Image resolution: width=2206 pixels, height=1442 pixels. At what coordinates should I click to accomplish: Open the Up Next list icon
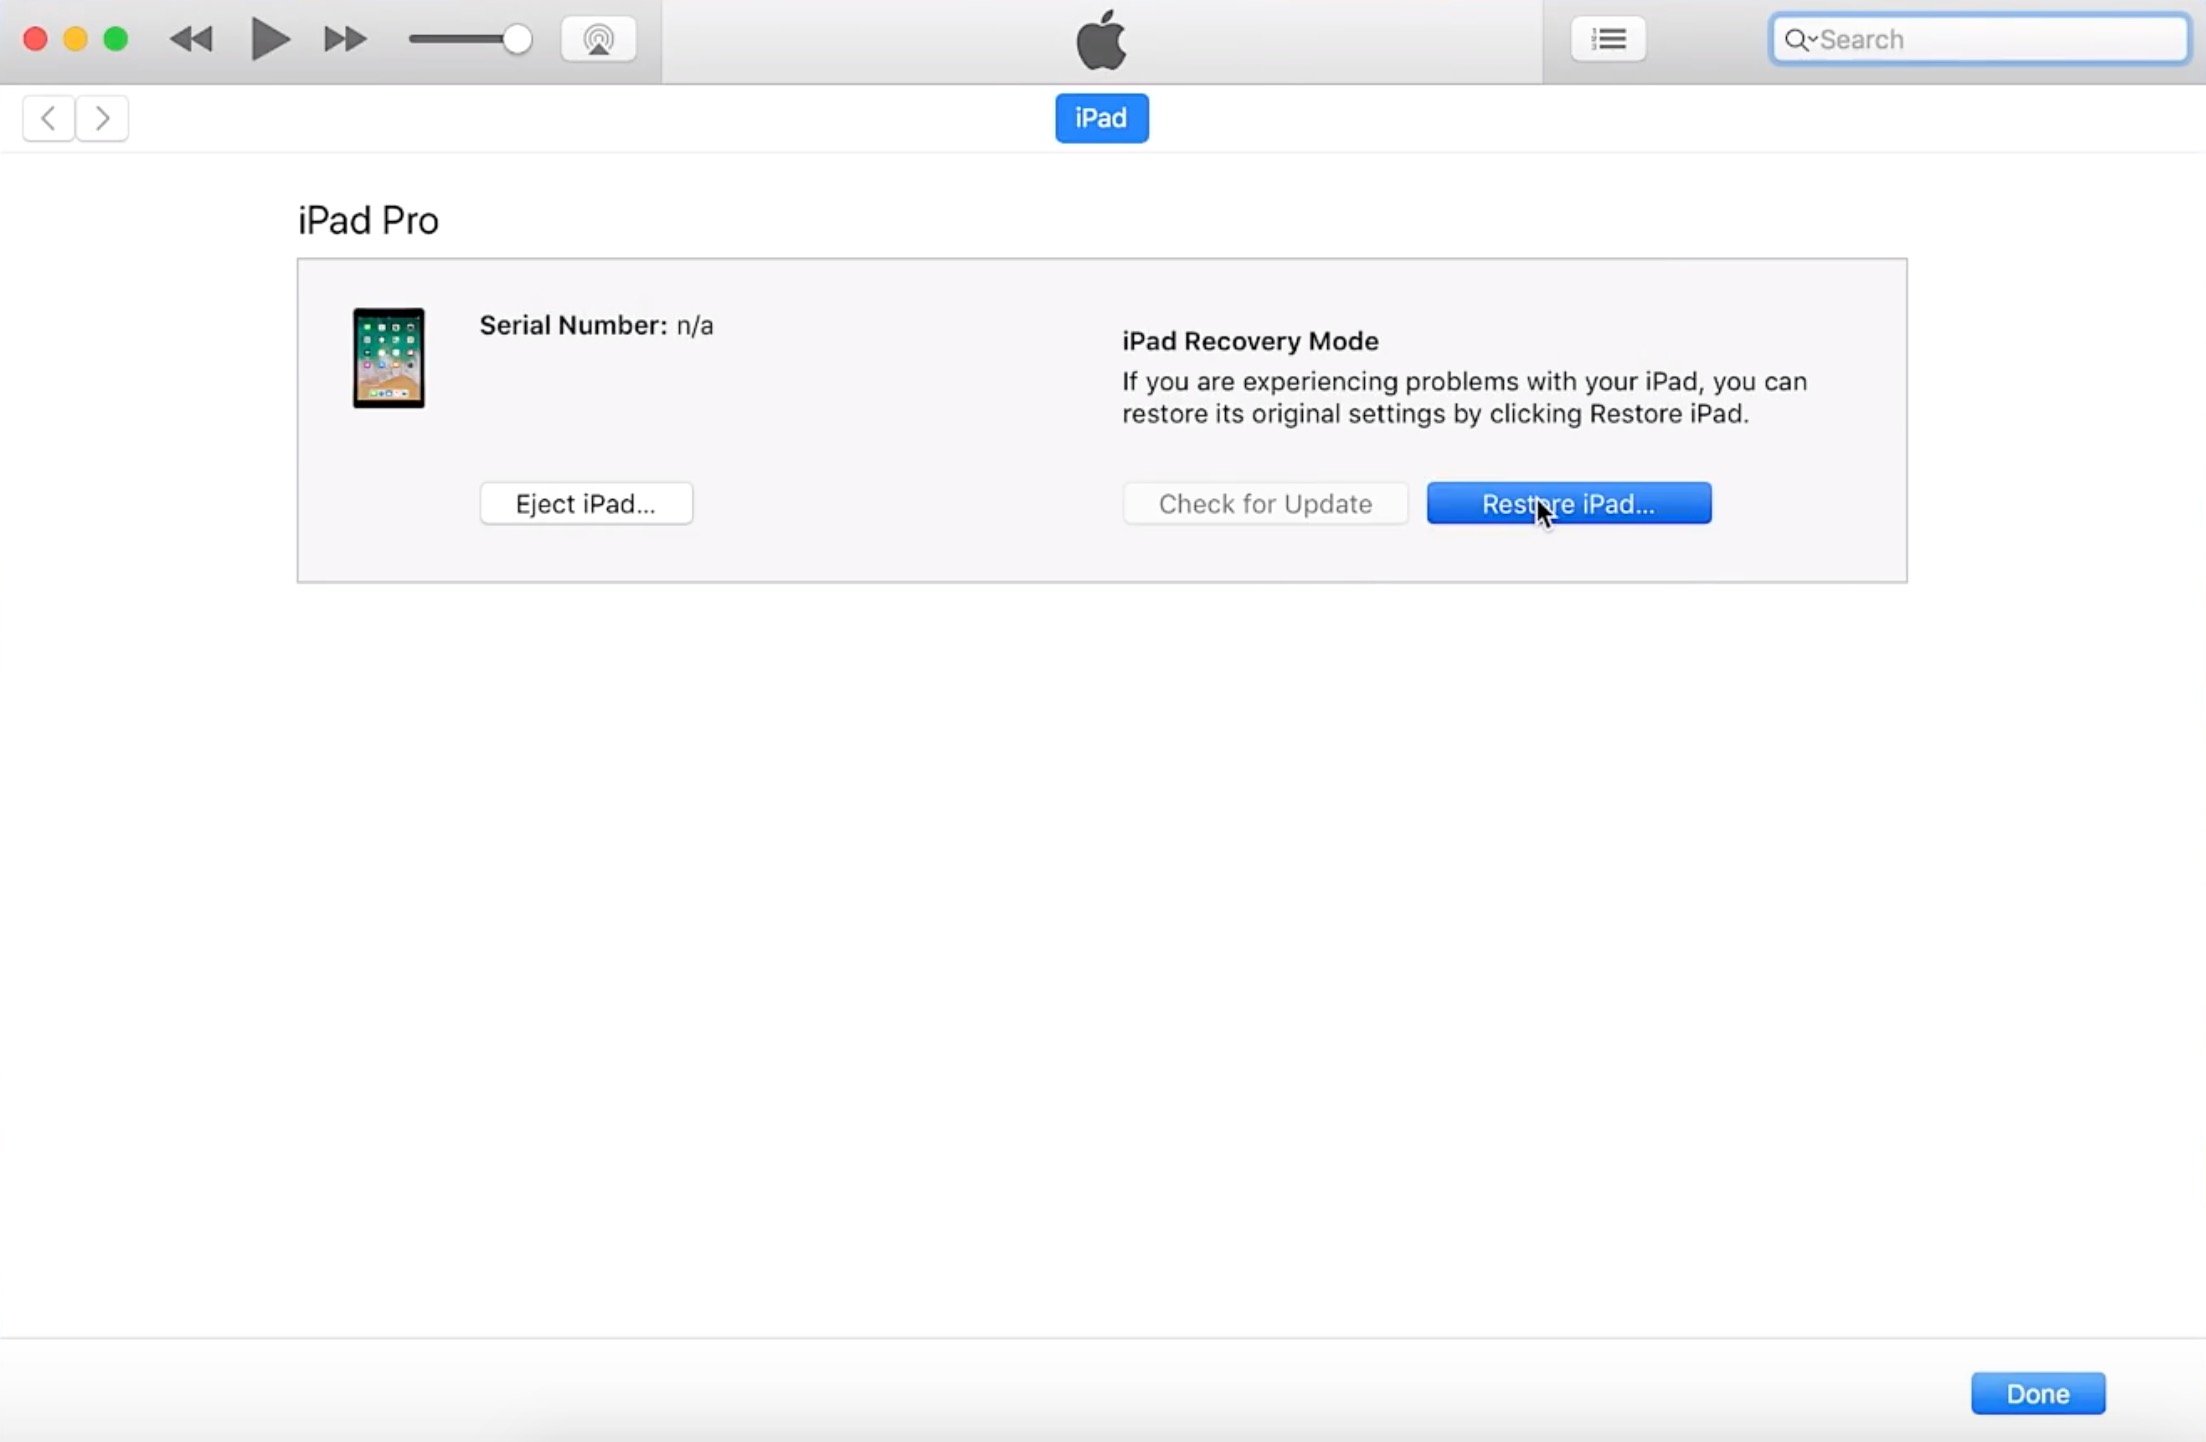[1608, 39]
